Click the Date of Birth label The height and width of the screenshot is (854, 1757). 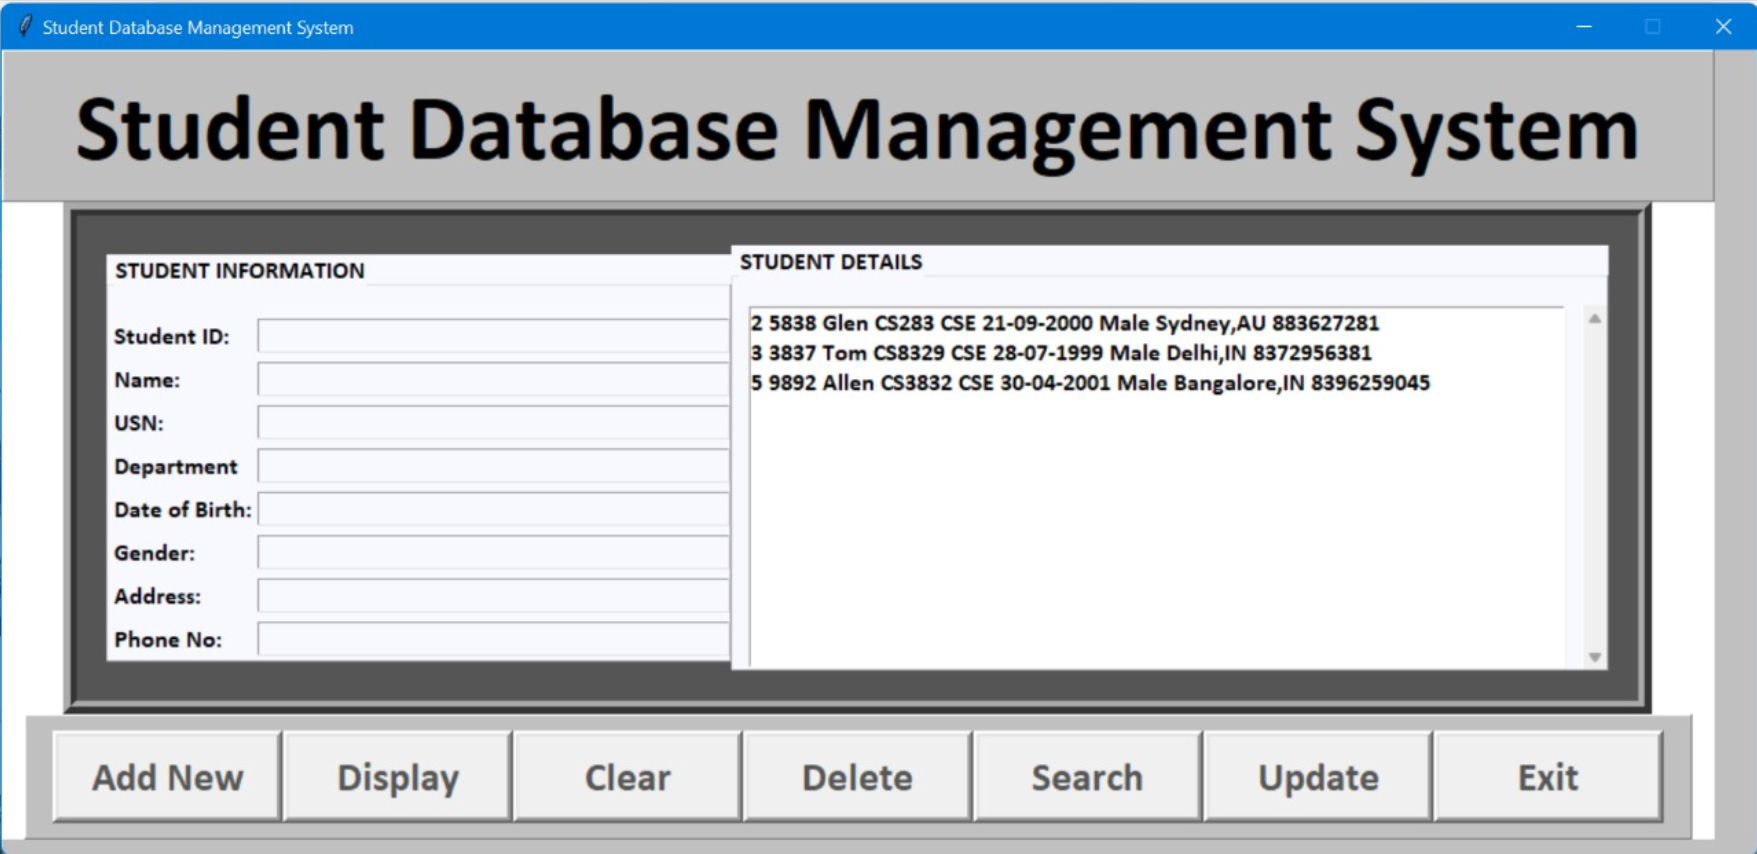click(183, 509)
